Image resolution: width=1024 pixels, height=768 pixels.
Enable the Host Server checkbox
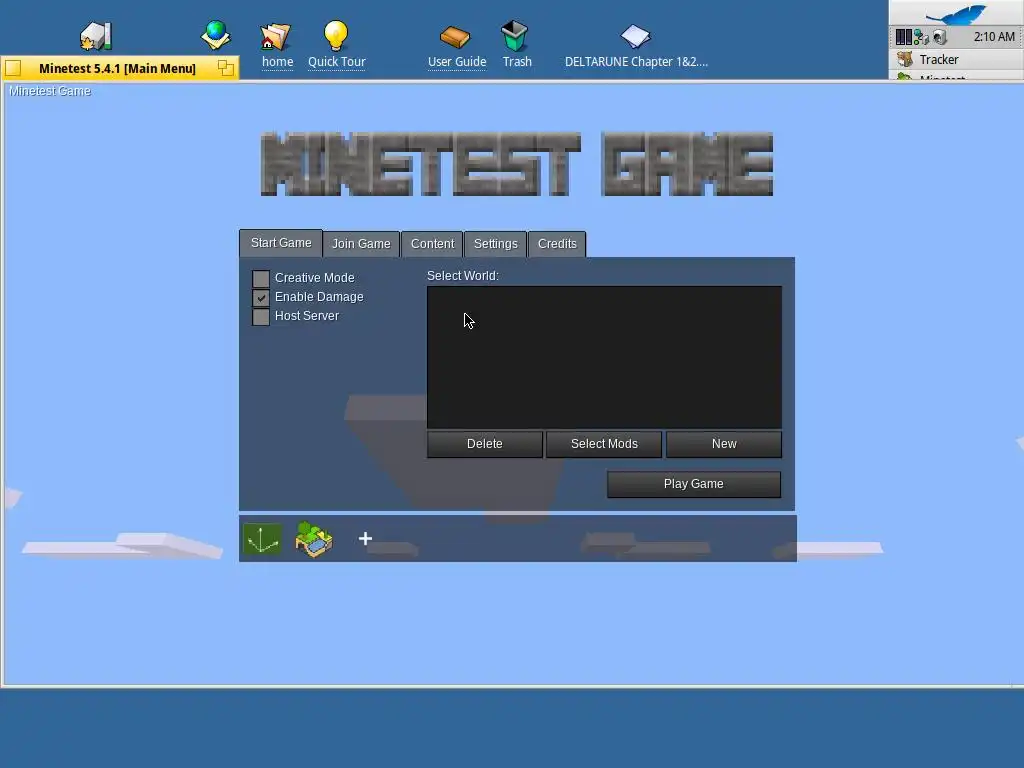[x=261, y=317]
